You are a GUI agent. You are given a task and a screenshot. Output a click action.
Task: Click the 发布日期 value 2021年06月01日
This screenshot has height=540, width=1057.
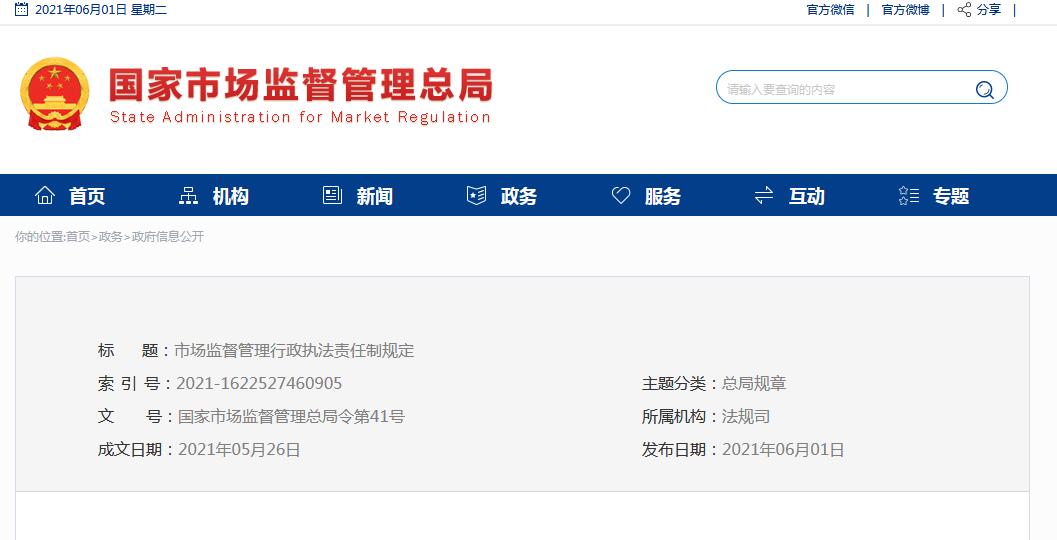tap(783, 450)
